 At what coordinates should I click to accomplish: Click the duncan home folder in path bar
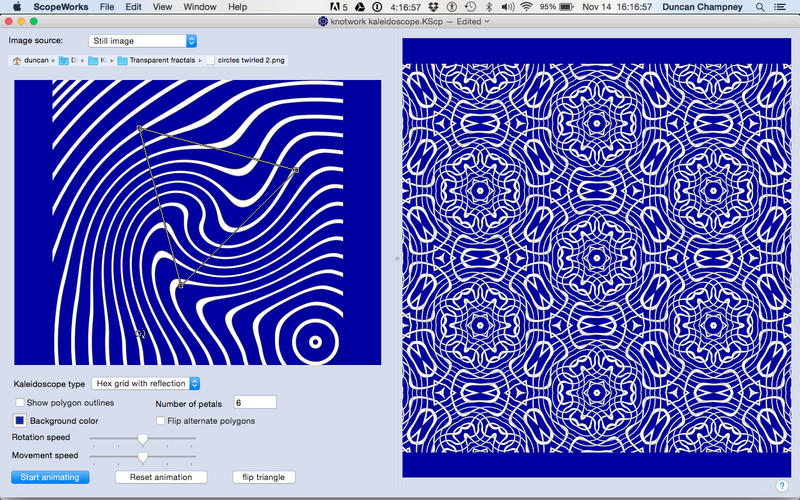point(28,60)
